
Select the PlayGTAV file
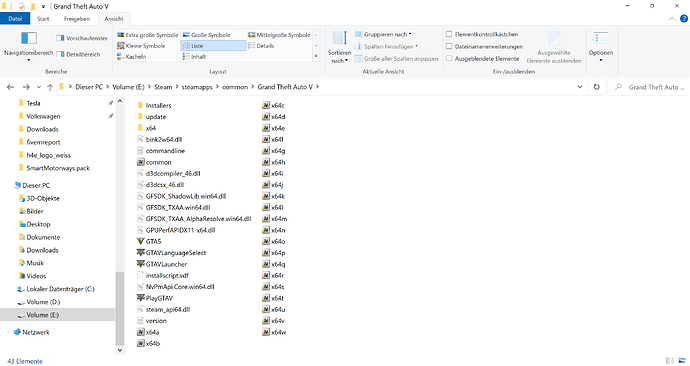159,298
